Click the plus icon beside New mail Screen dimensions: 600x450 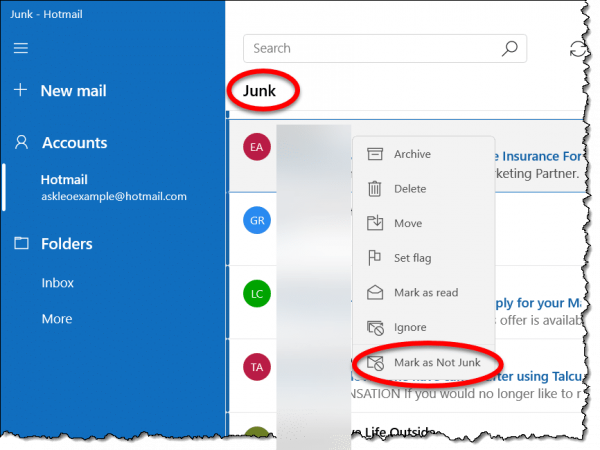coord(20,90)
